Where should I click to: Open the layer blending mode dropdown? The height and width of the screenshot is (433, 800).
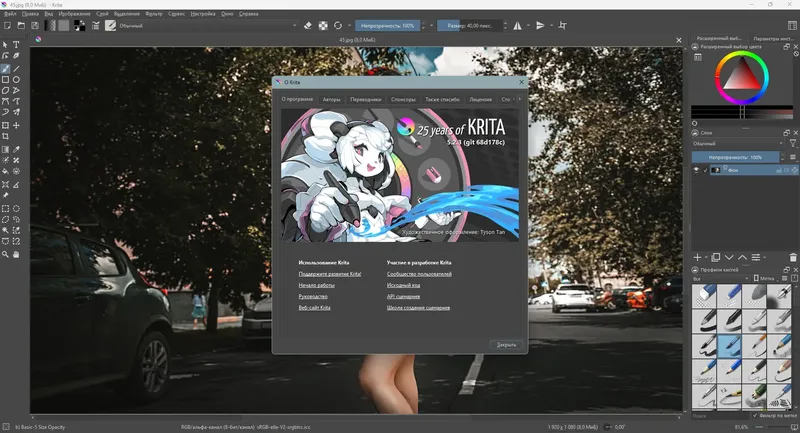738,144
